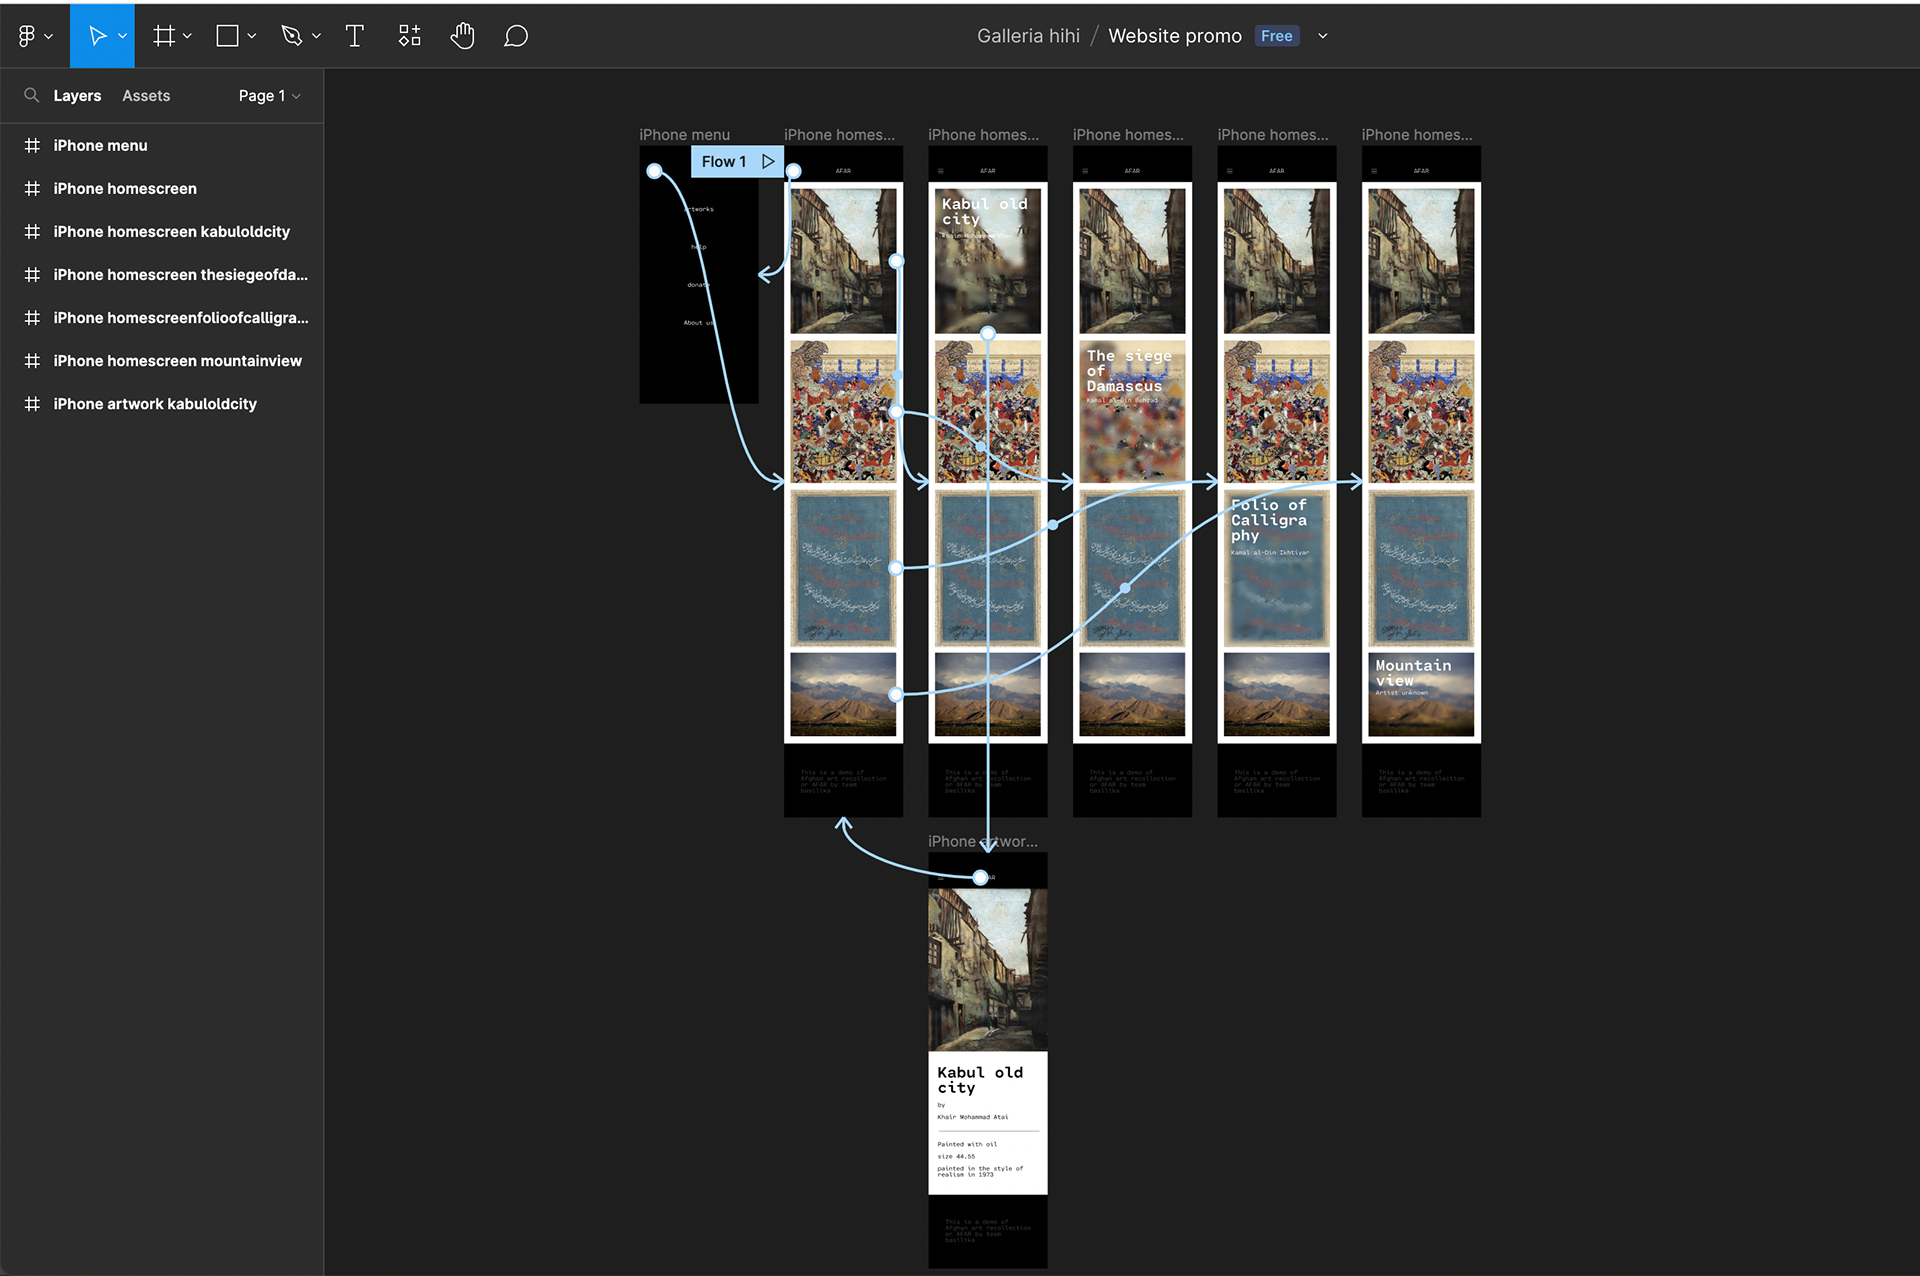Open the Frame tool dropdown chevron
Image resolution: width=1920 pixels, height=1276 pixels.
[x=187, y=36]
